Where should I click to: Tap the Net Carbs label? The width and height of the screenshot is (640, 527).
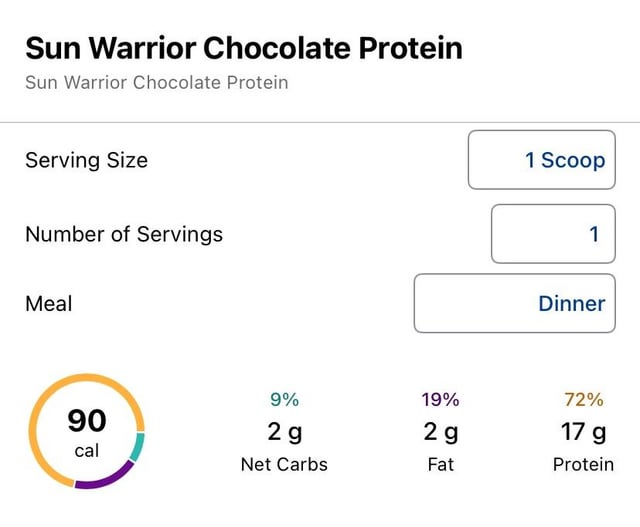tap(284, 464)
